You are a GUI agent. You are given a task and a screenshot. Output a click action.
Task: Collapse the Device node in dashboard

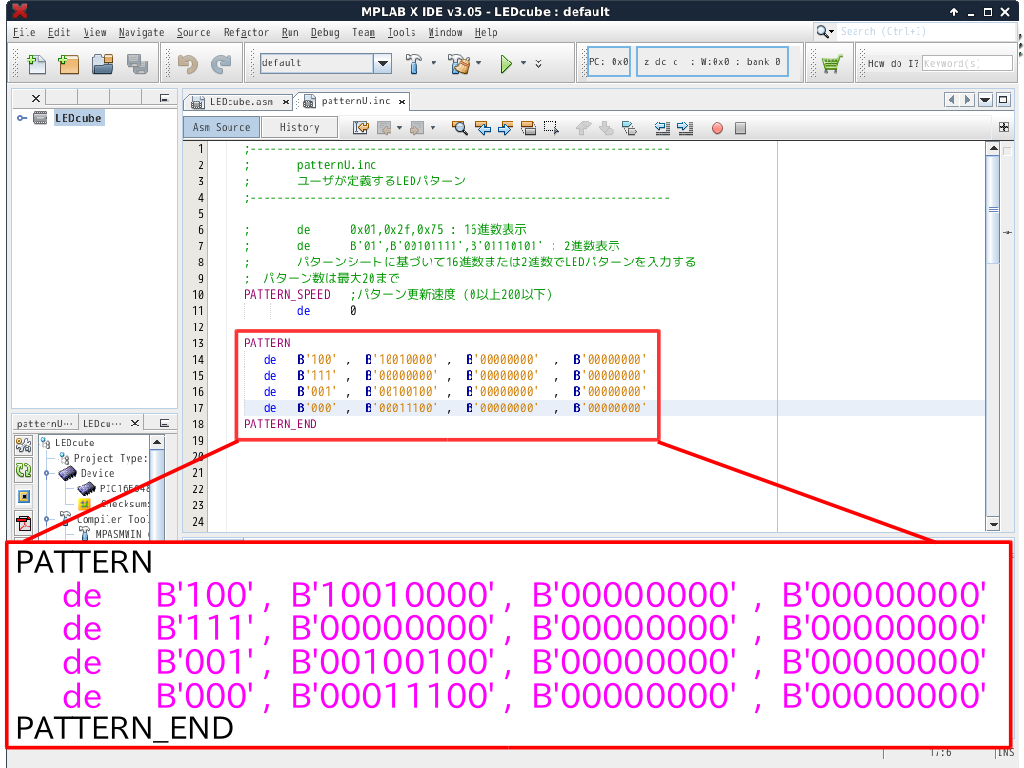pyautogui.click(x=46, y=473)
